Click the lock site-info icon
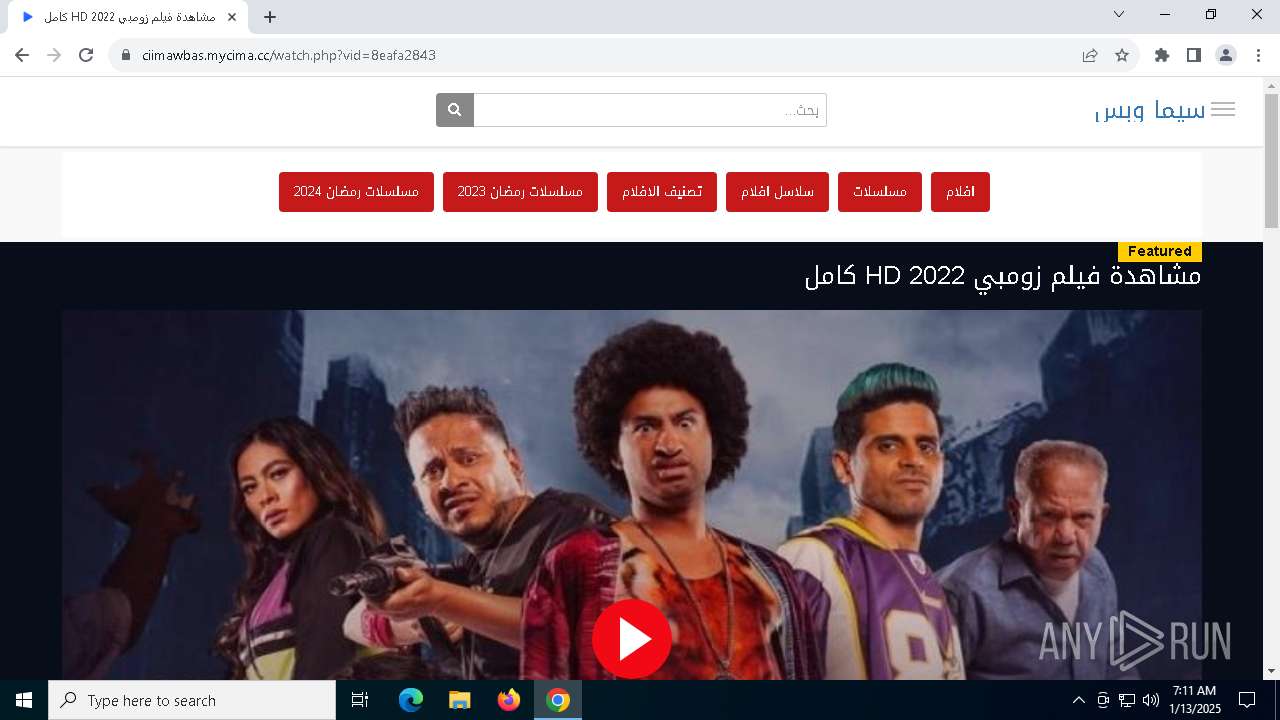 pos(126,55)
